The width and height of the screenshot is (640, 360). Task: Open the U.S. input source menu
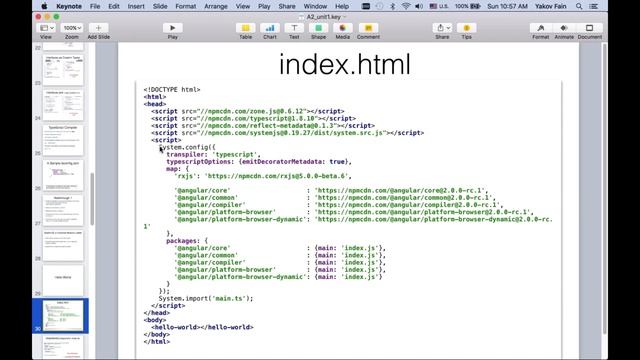coord(439,6)
